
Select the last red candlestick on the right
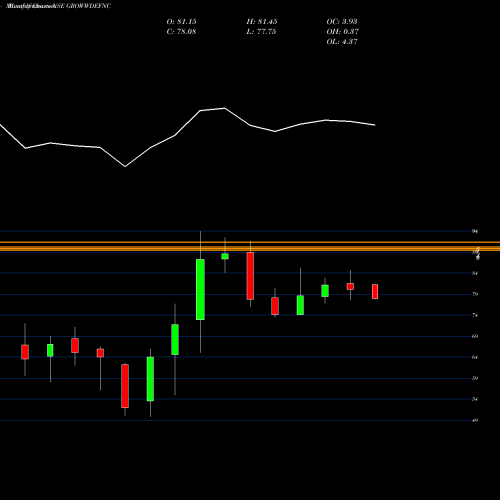point(375,291)
